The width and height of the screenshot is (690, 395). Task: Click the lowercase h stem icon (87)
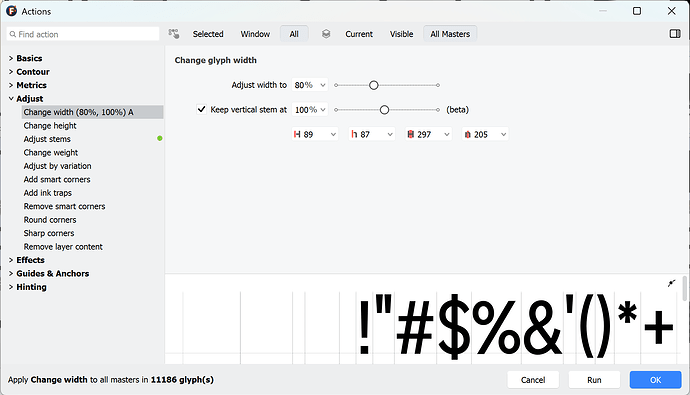(x=354, y=134)
